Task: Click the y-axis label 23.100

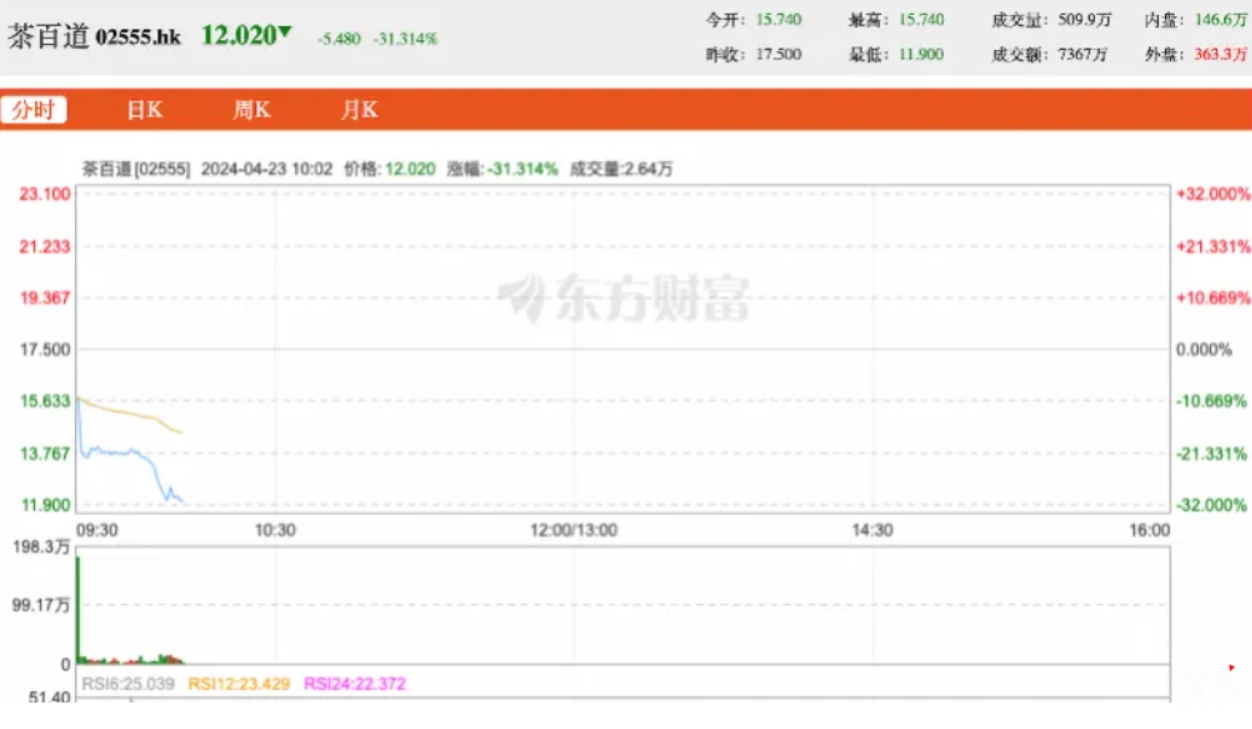Action: [45, 194]
